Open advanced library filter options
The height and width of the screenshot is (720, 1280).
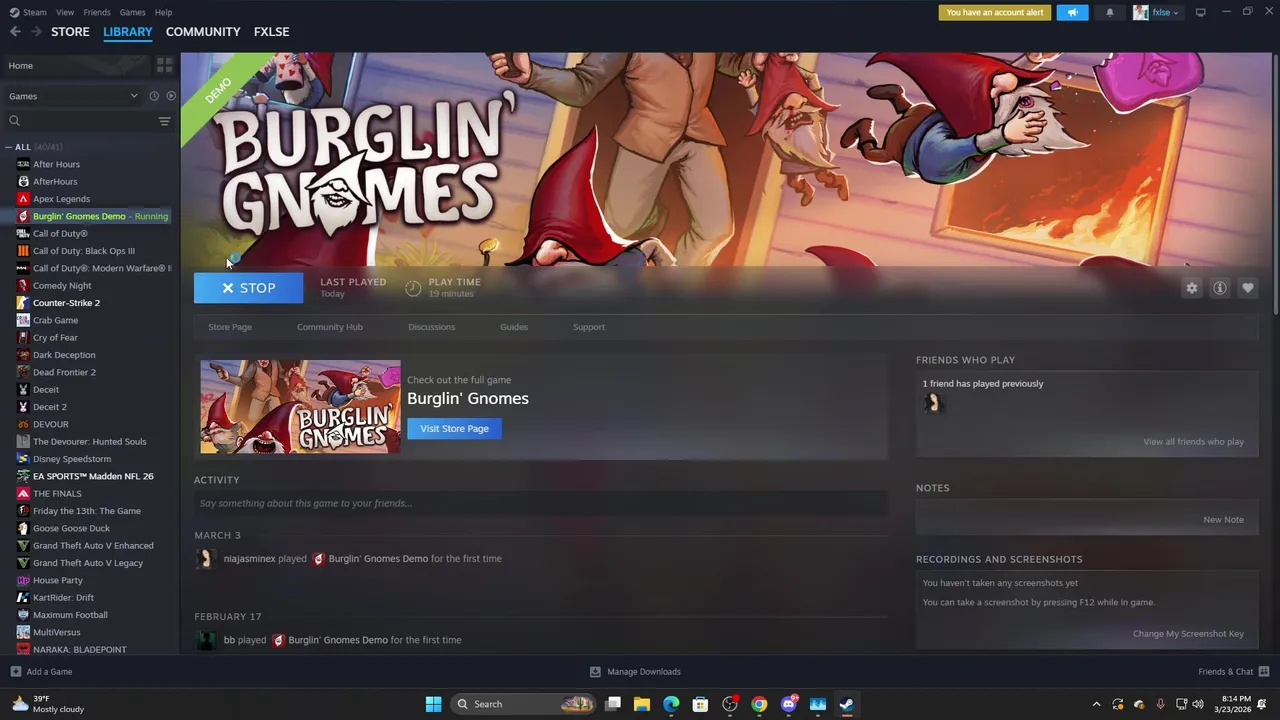coord(164,121)
